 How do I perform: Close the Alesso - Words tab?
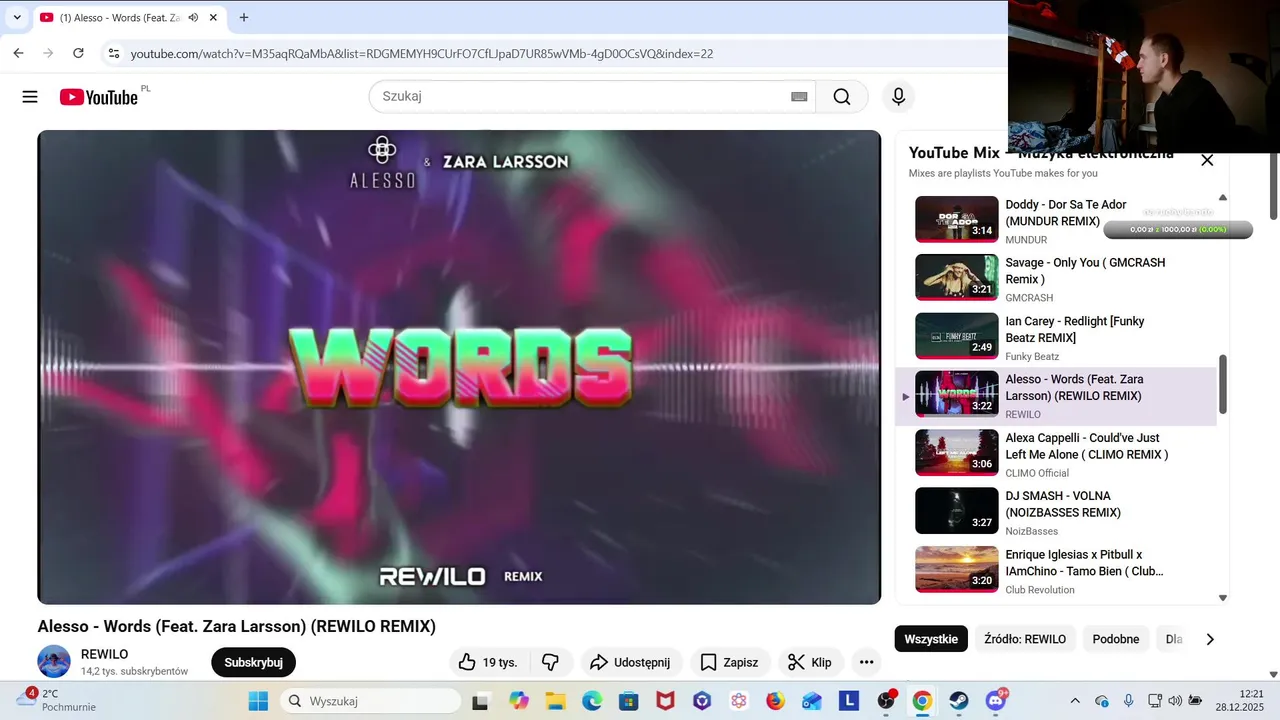(213, 18)
